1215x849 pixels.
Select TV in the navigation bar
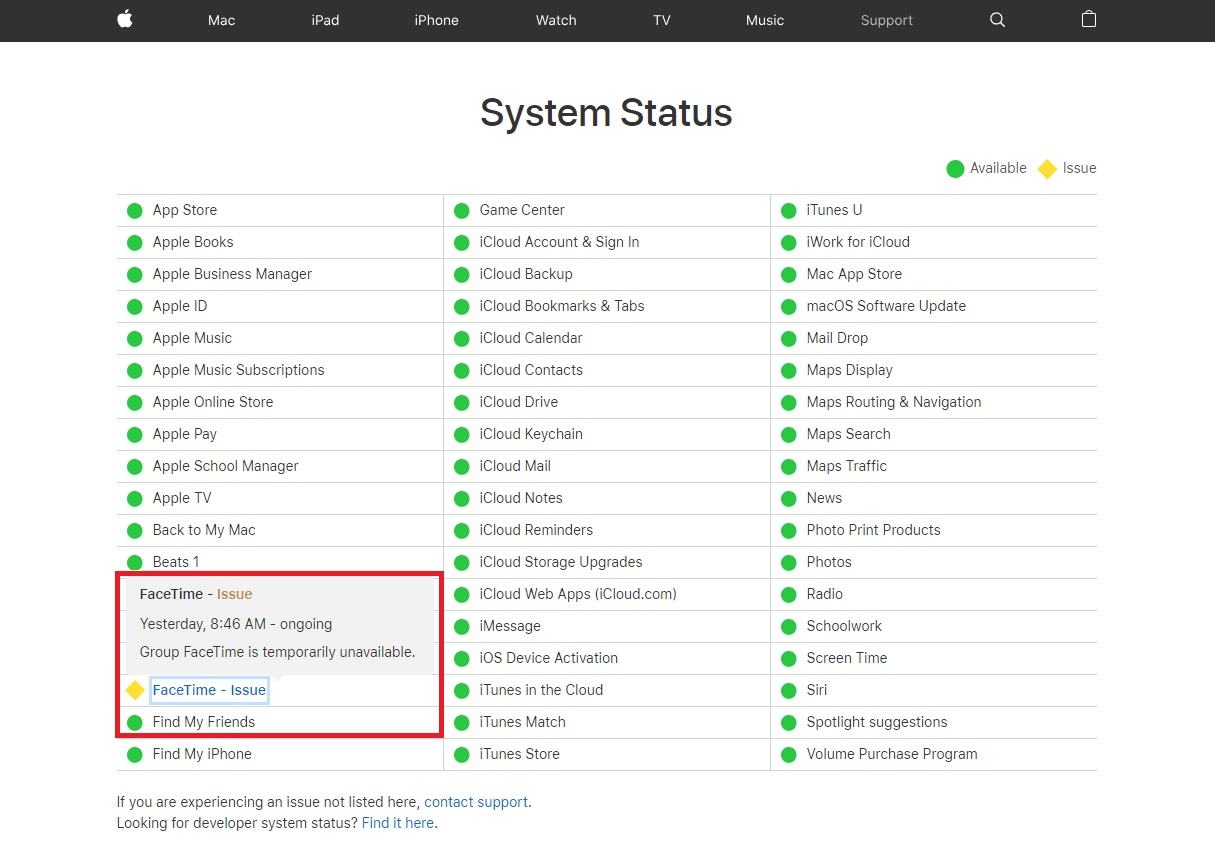point(662,20)
